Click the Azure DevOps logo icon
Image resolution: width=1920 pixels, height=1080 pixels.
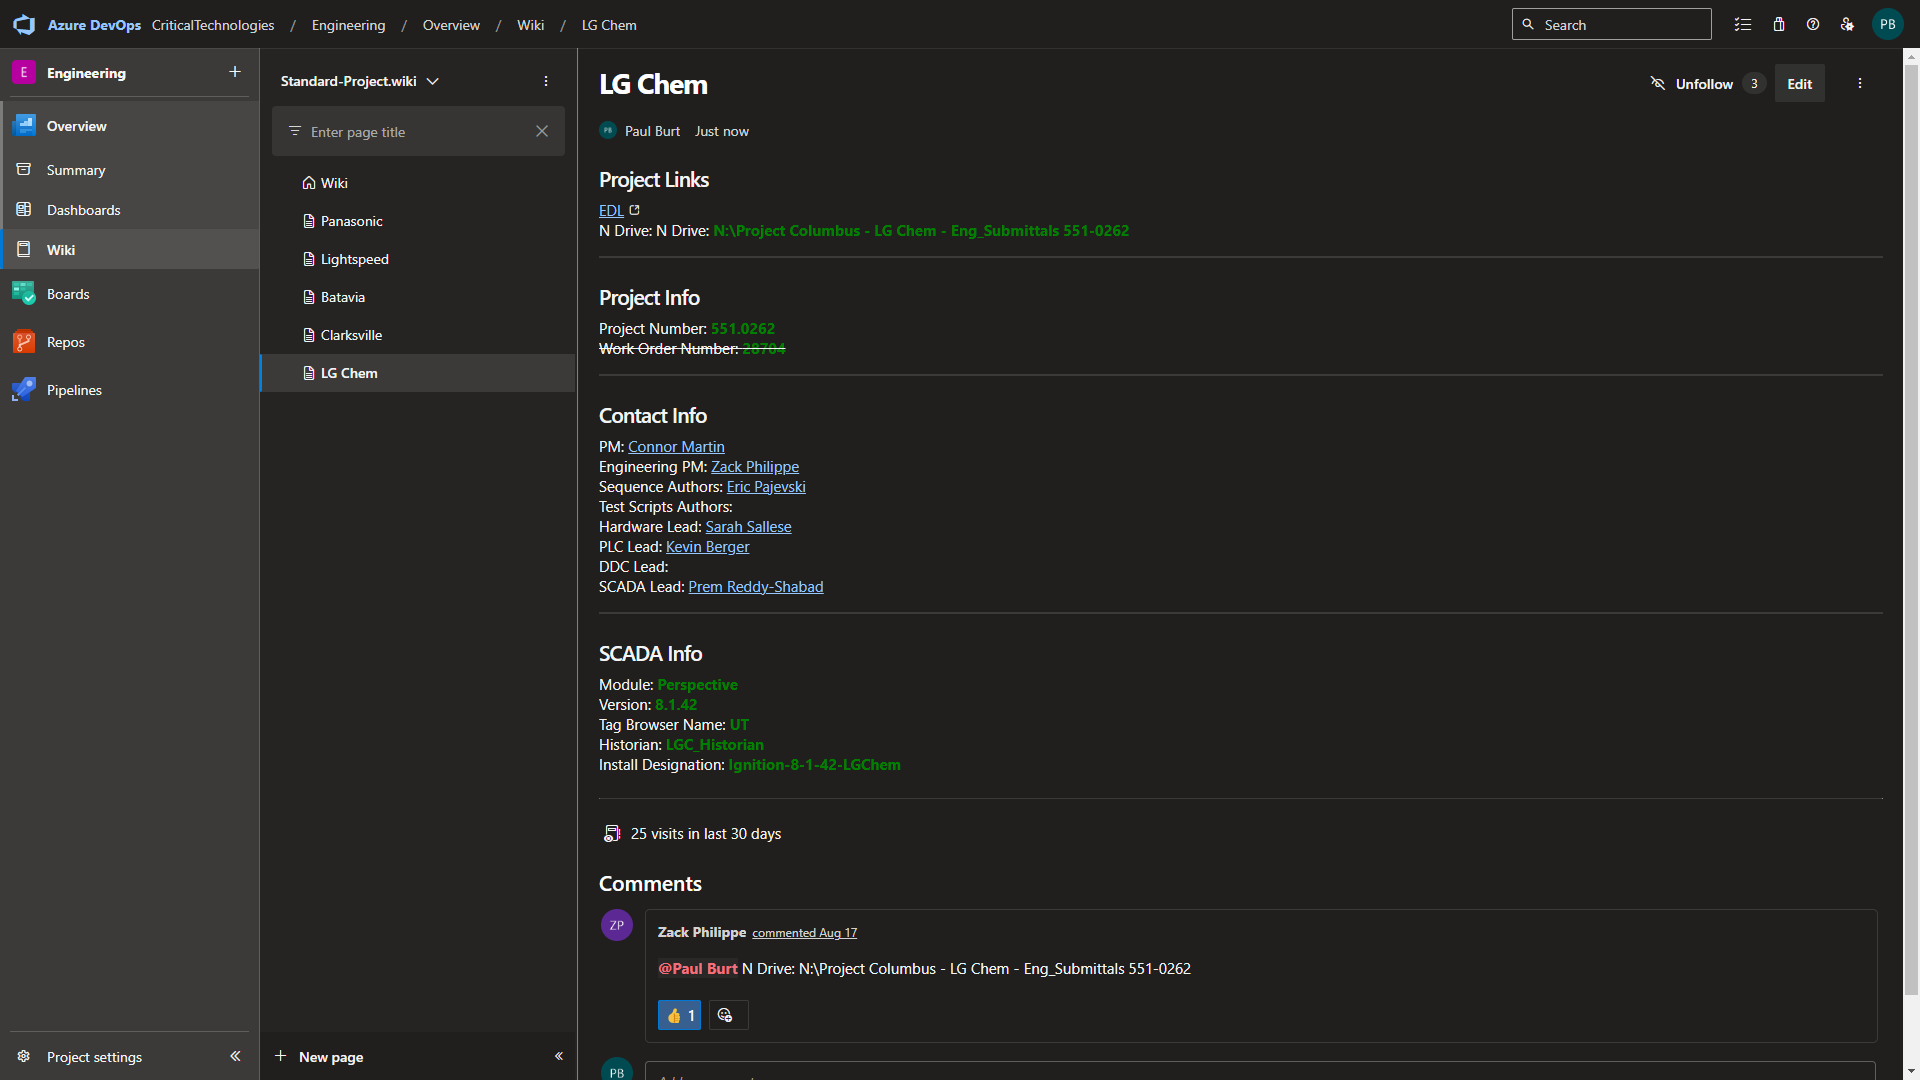[24, 25]
